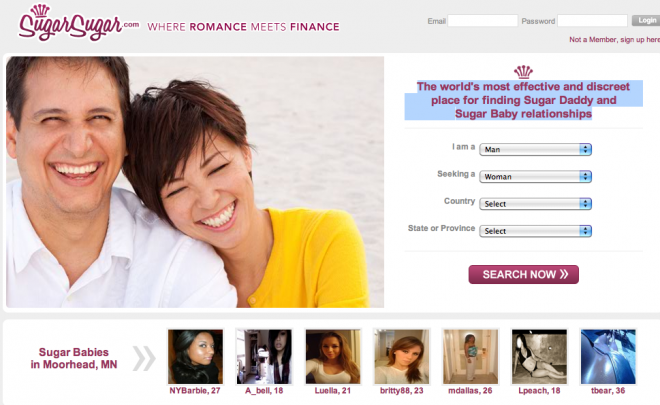Open the 'Seeking a' dropdown showing Woman
Screen dimensions: 660x405
[535, 177]
